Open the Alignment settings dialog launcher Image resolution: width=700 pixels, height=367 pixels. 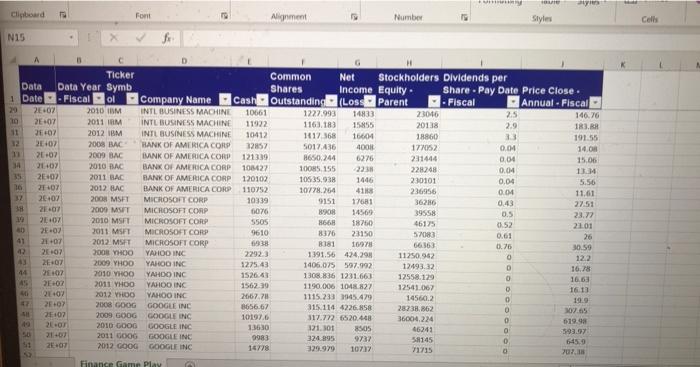tap(354, 17)
